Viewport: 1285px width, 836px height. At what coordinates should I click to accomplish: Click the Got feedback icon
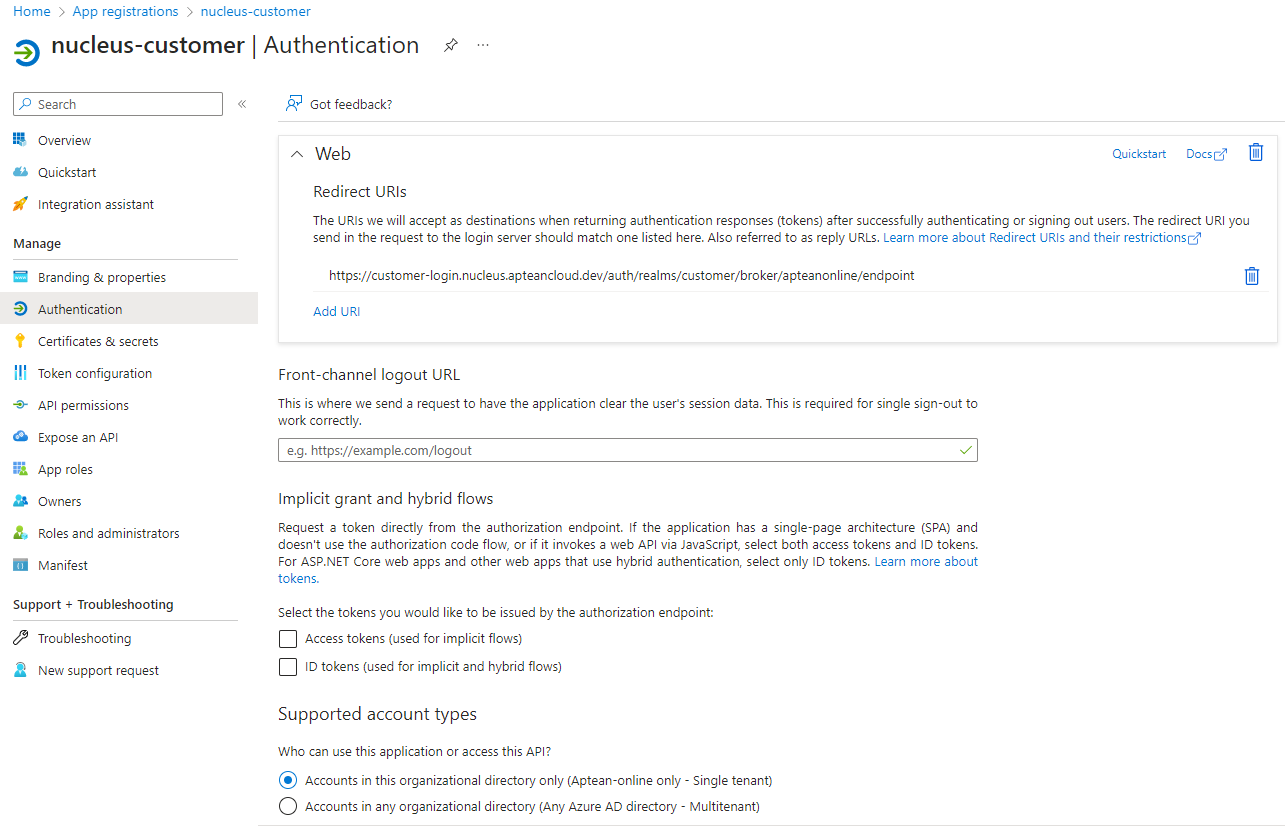tap(294, 104)
